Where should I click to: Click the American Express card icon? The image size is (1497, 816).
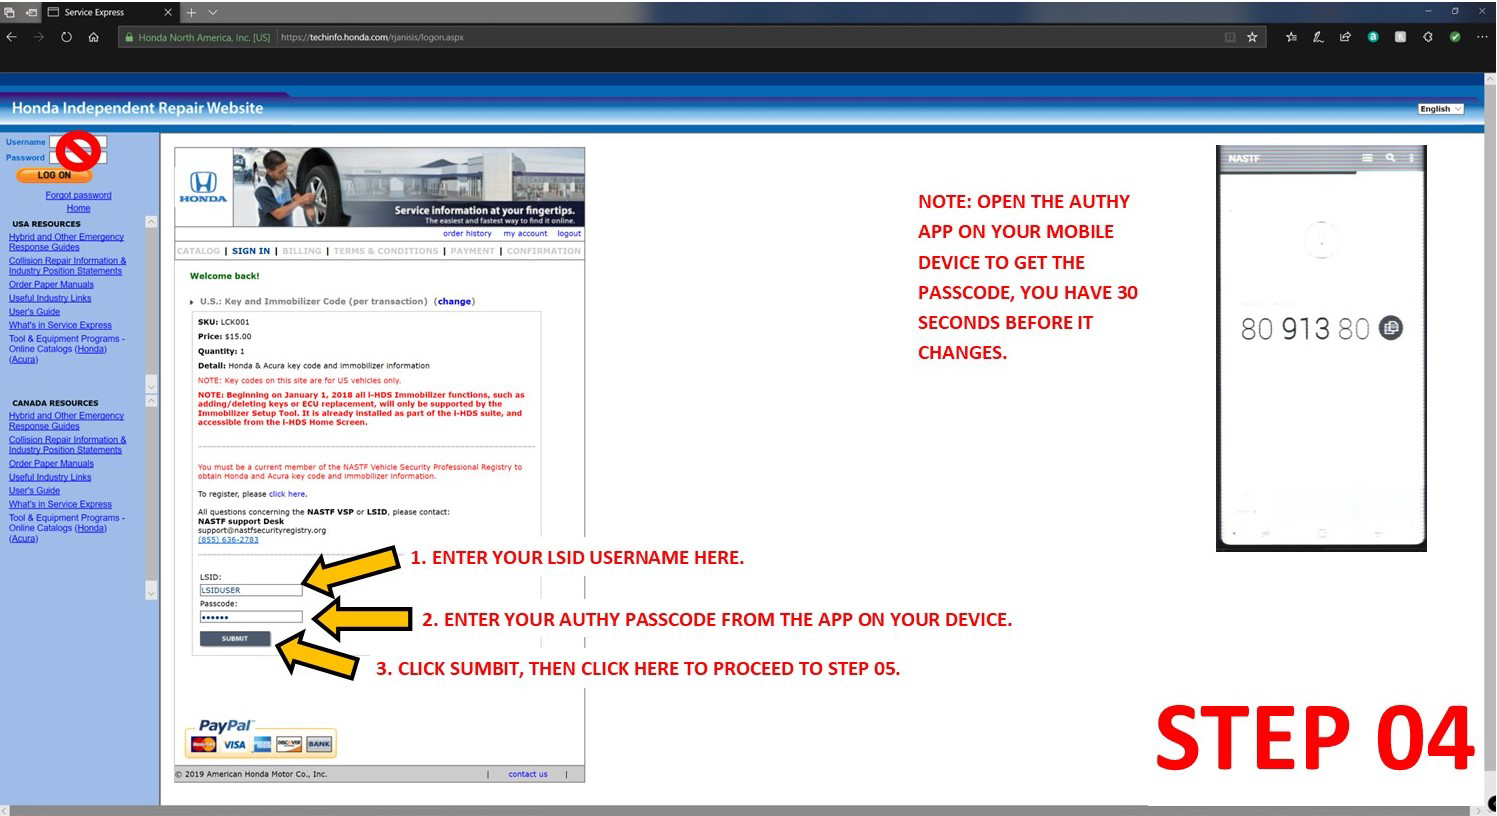(262, 744)
